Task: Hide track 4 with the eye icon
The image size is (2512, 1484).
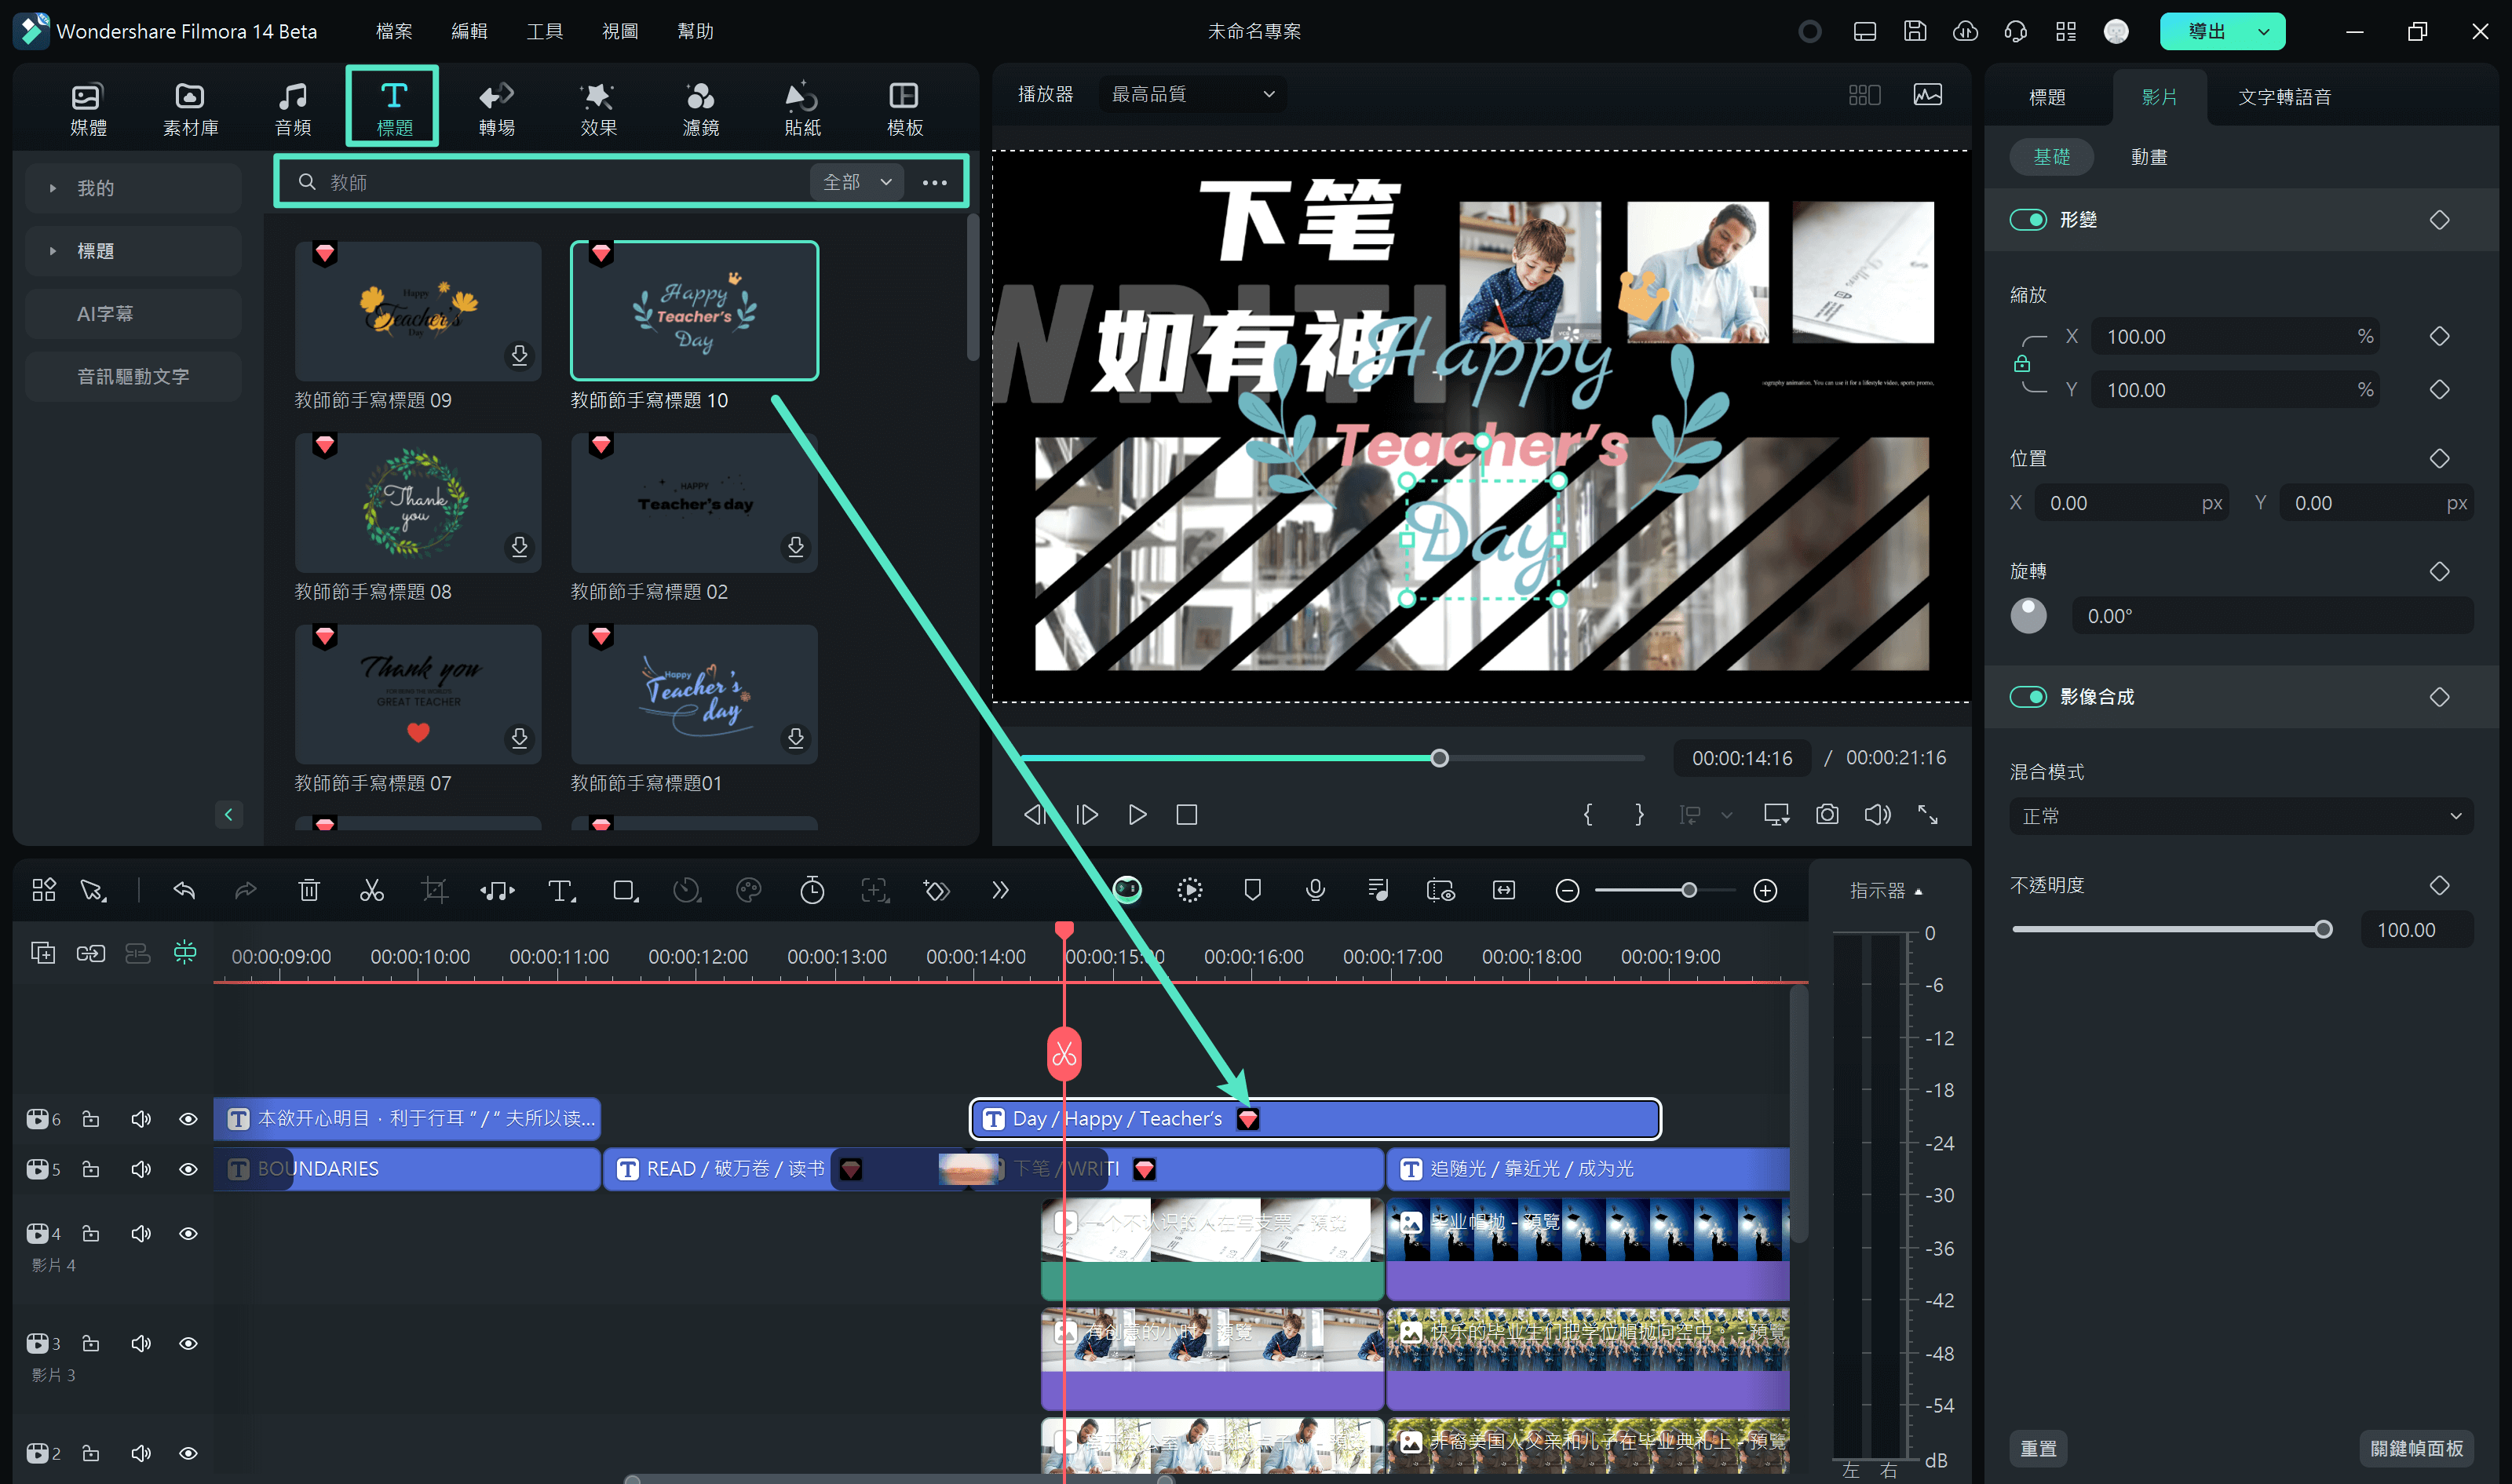Action: pyautogui.click(x=188, y=1233)
